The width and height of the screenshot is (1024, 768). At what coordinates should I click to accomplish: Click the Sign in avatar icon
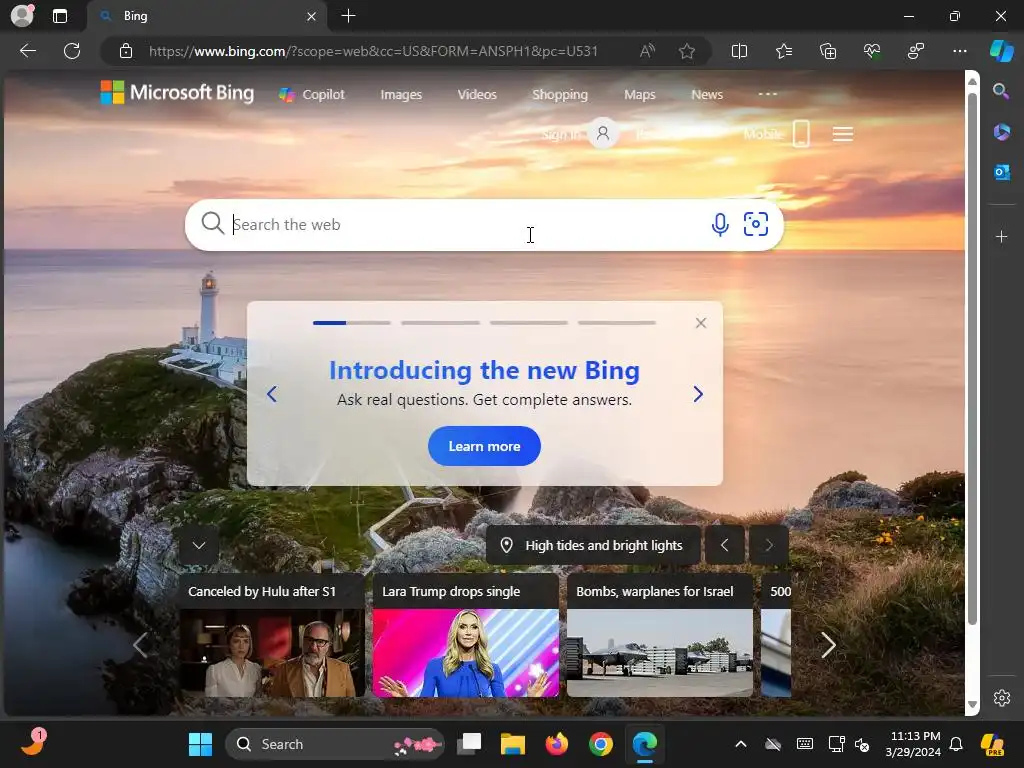coord(603,134)
